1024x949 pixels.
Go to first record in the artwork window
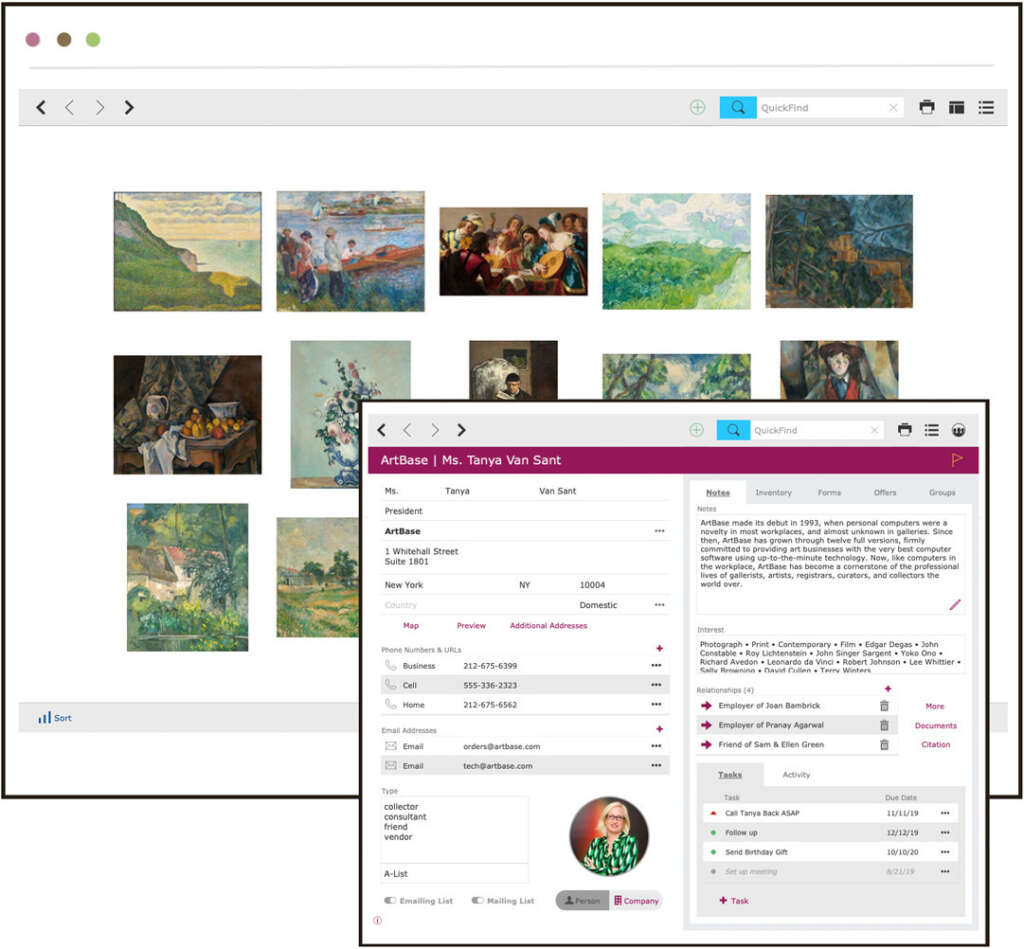click(x=41, y=107)
